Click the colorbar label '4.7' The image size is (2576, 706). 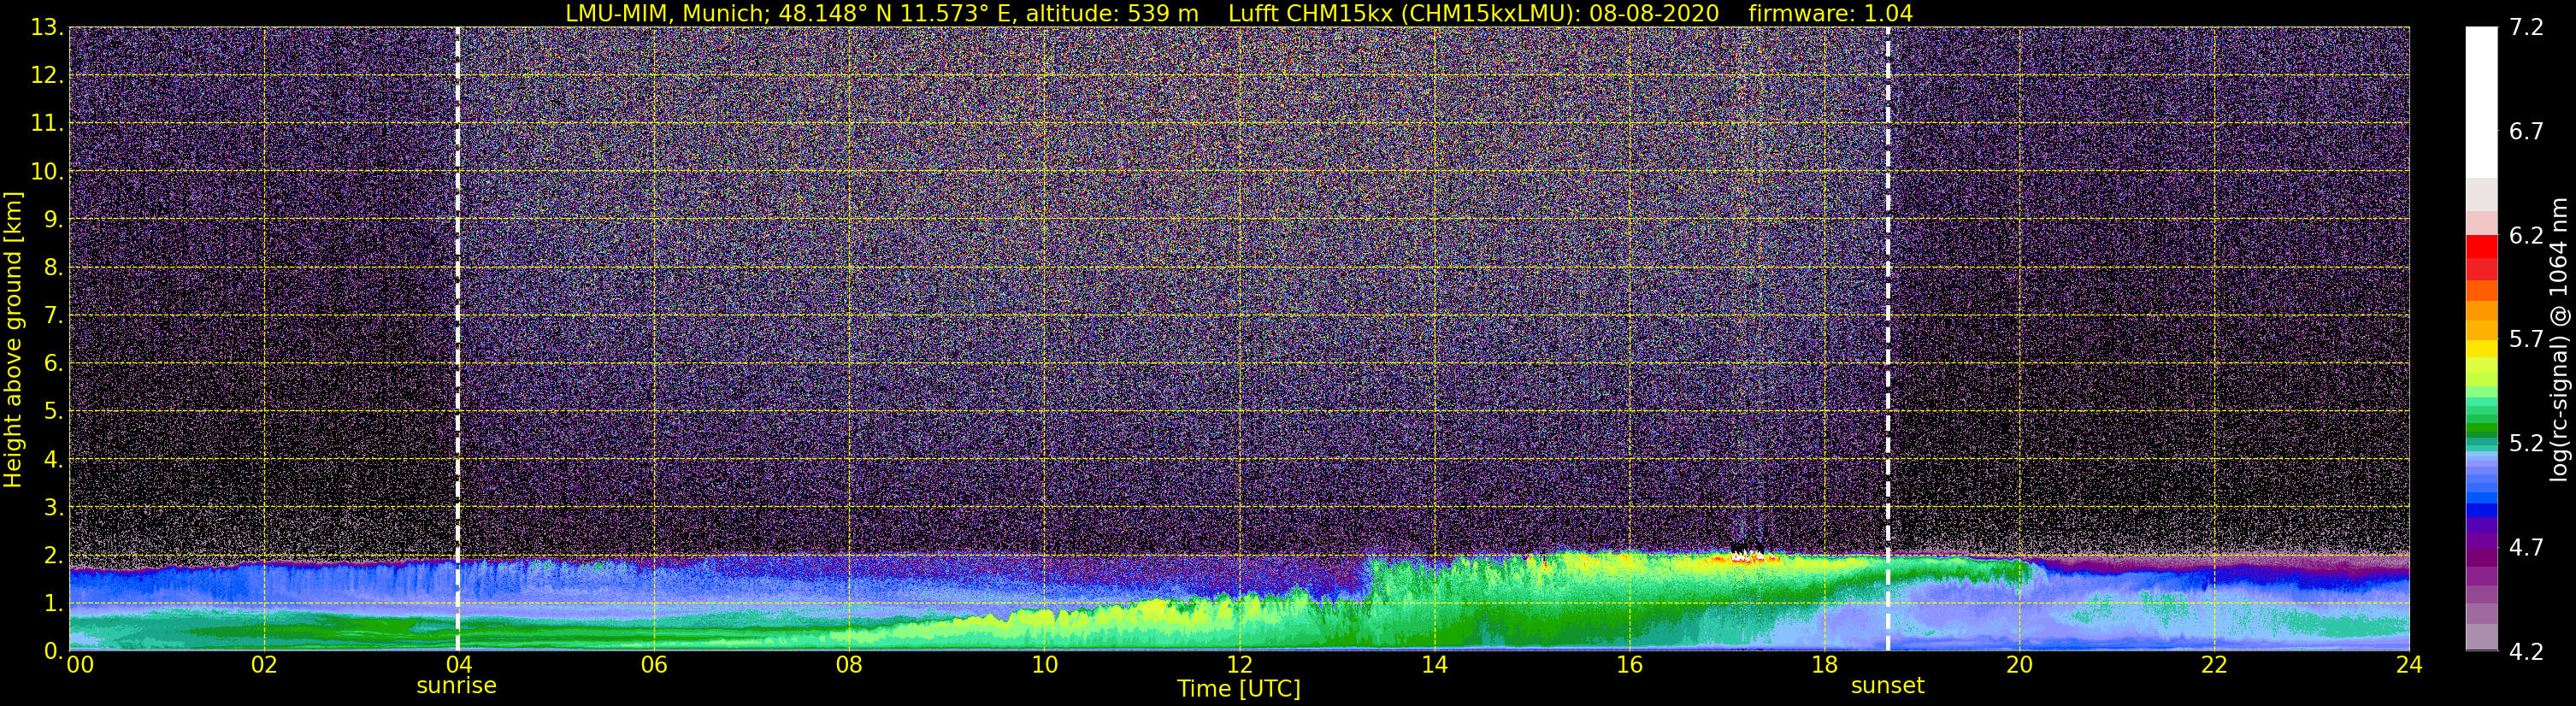pyautogui.click(x=2526, y=547)
